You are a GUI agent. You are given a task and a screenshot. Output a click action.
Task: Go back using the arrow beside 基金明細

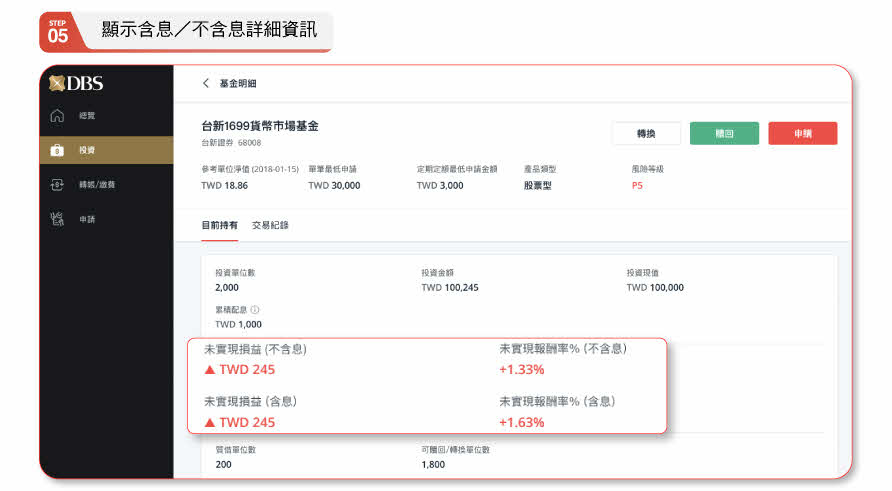tap(206, 83)
